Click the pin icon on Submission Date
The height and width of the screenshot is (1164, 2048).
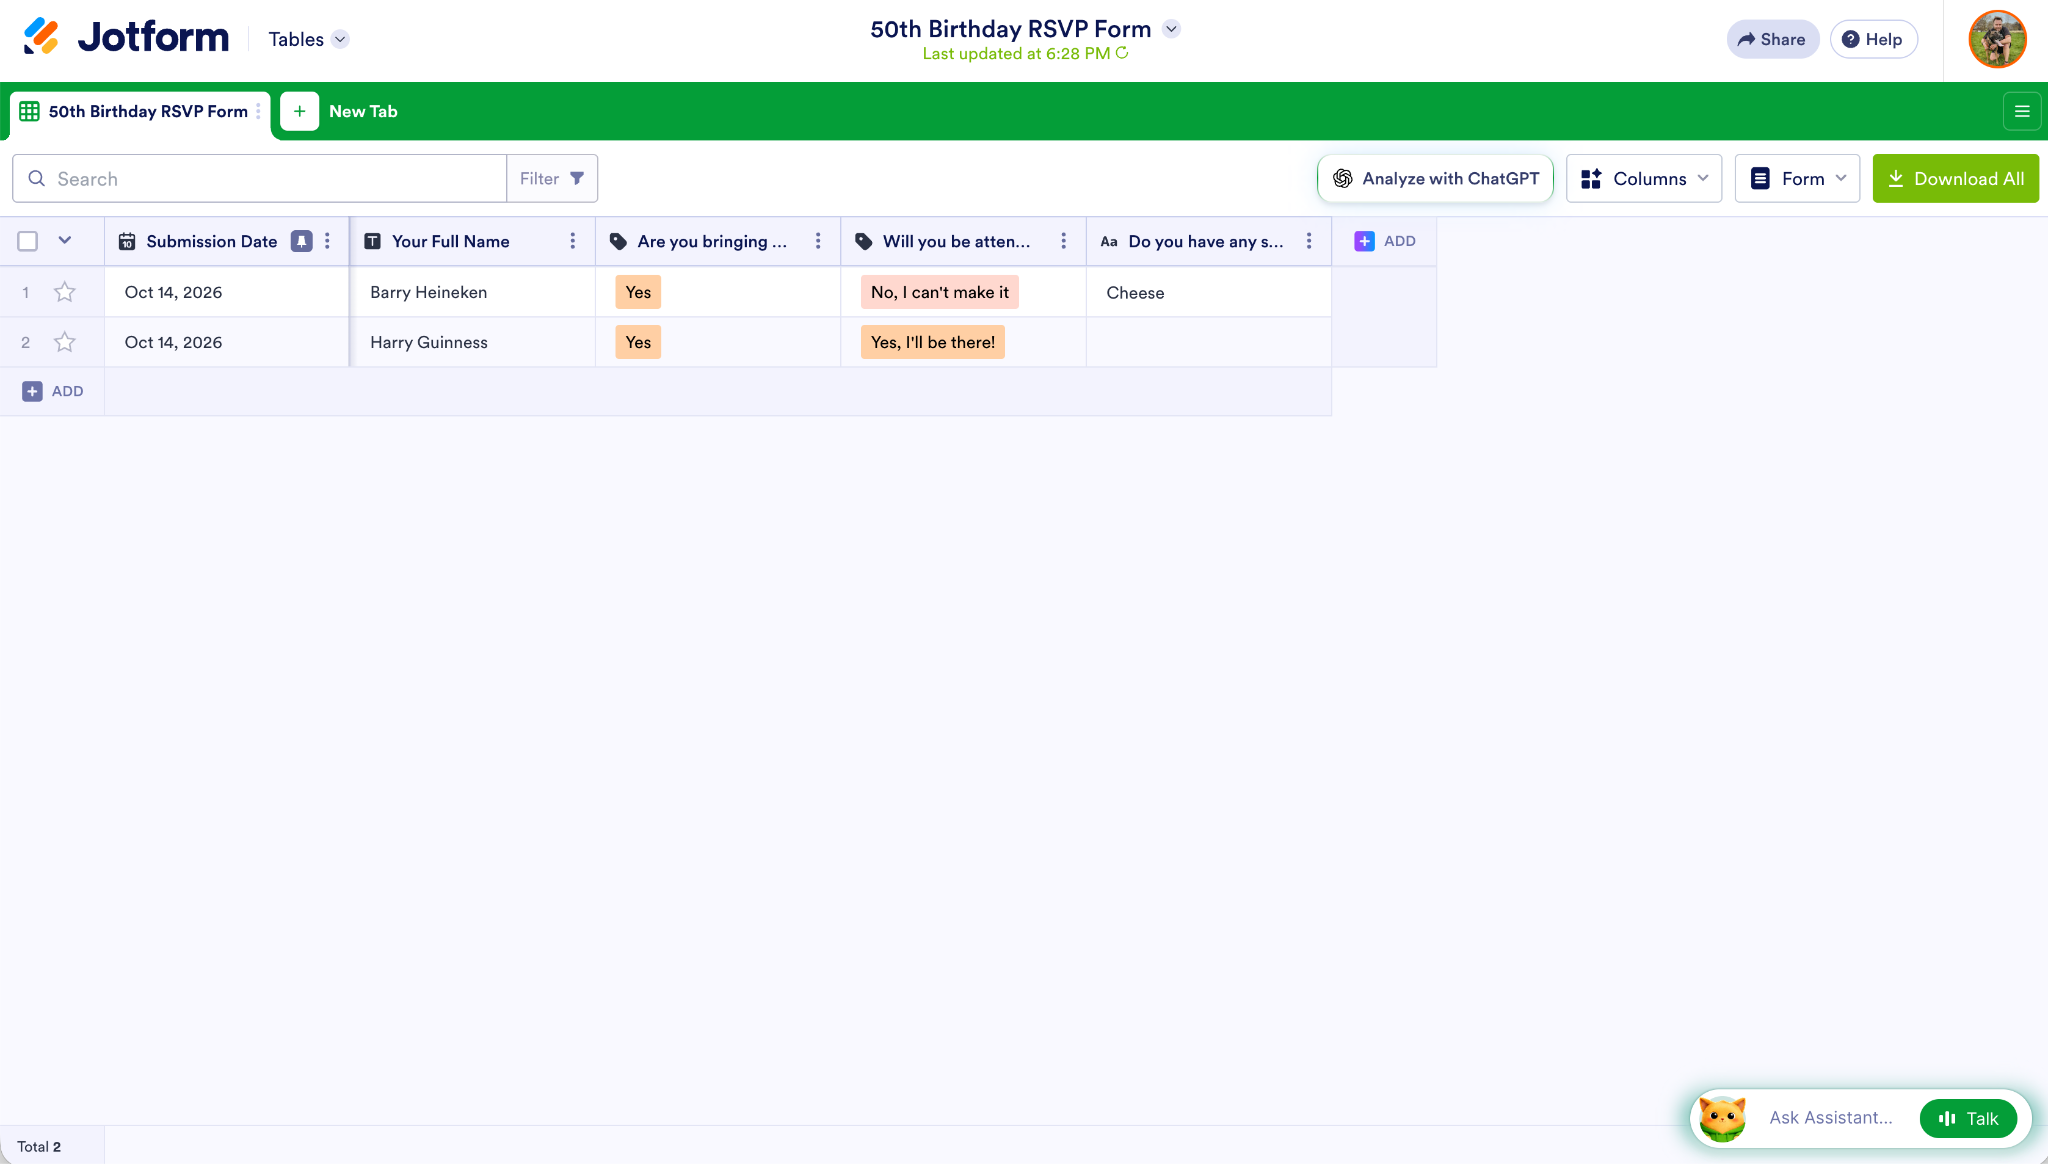pyautogui.click(x=301, y=241)
